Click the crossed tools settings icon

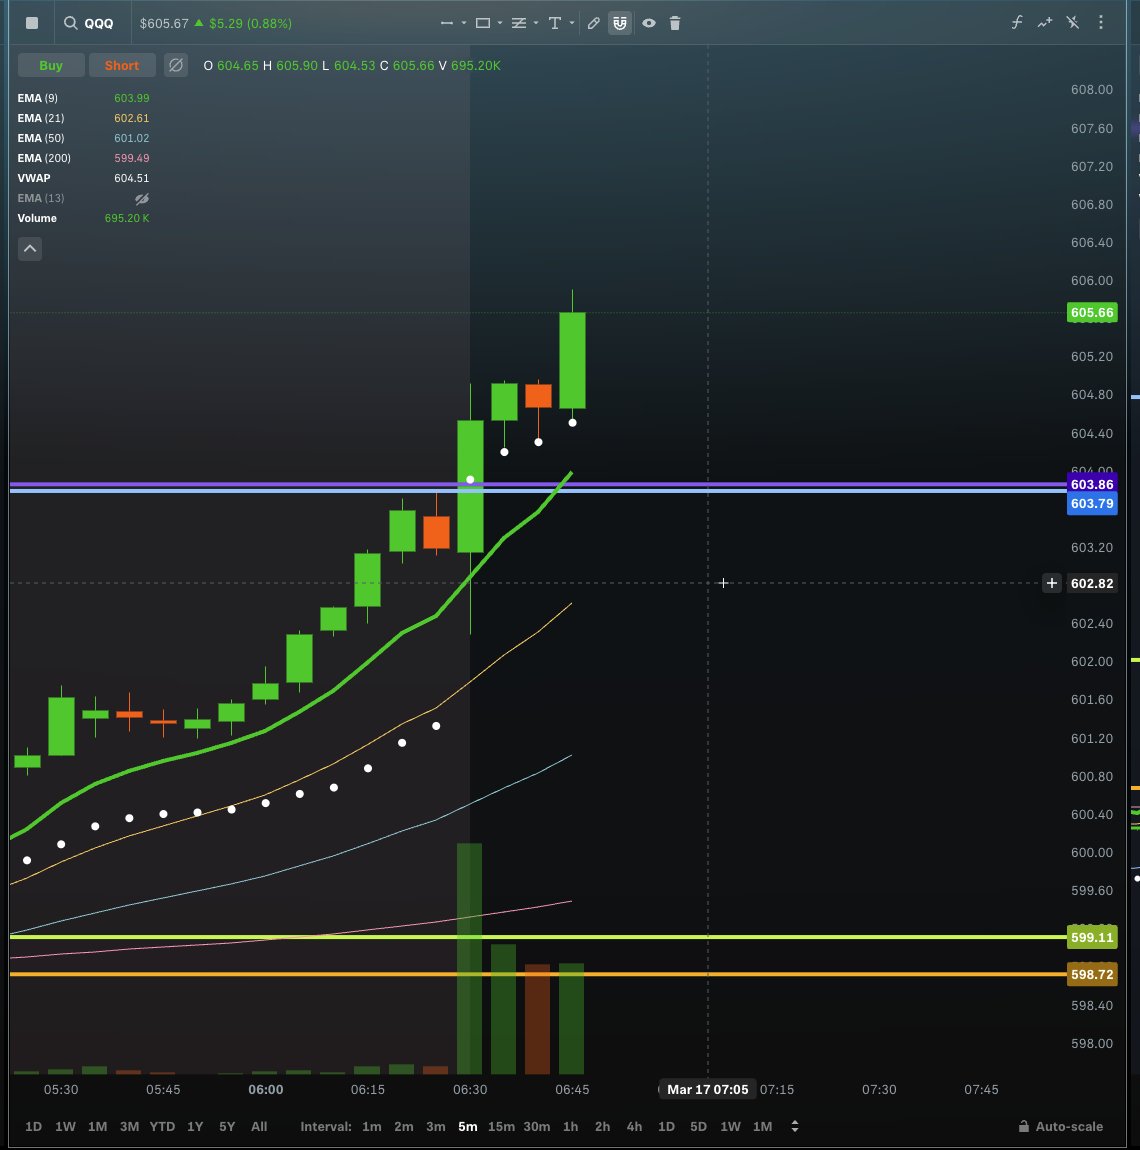[x=1073, y=23]
